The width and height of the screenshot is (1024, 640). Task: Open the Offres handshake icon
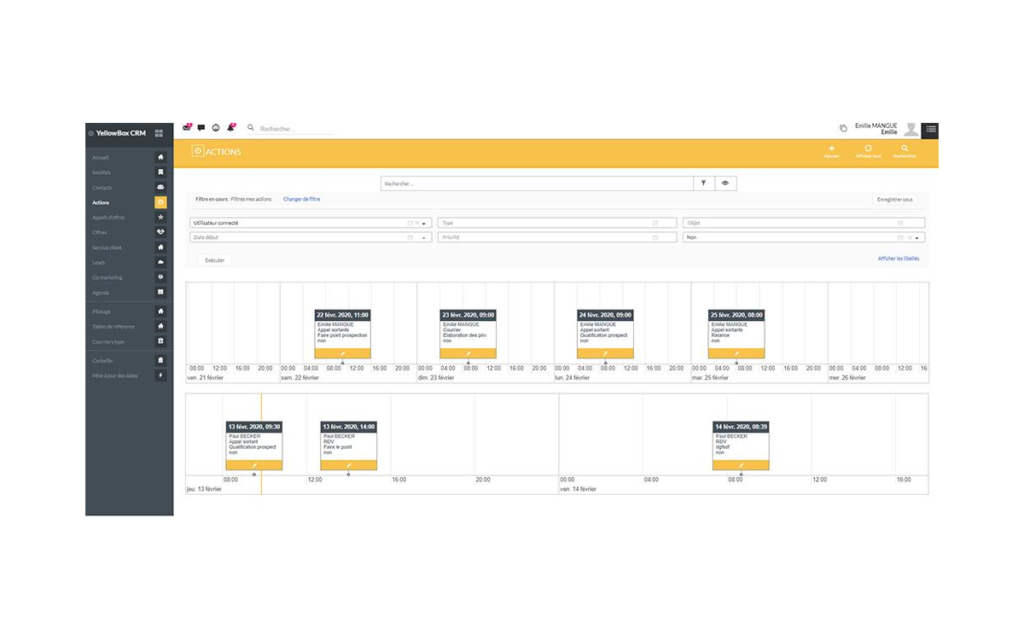tap(161, 232)
